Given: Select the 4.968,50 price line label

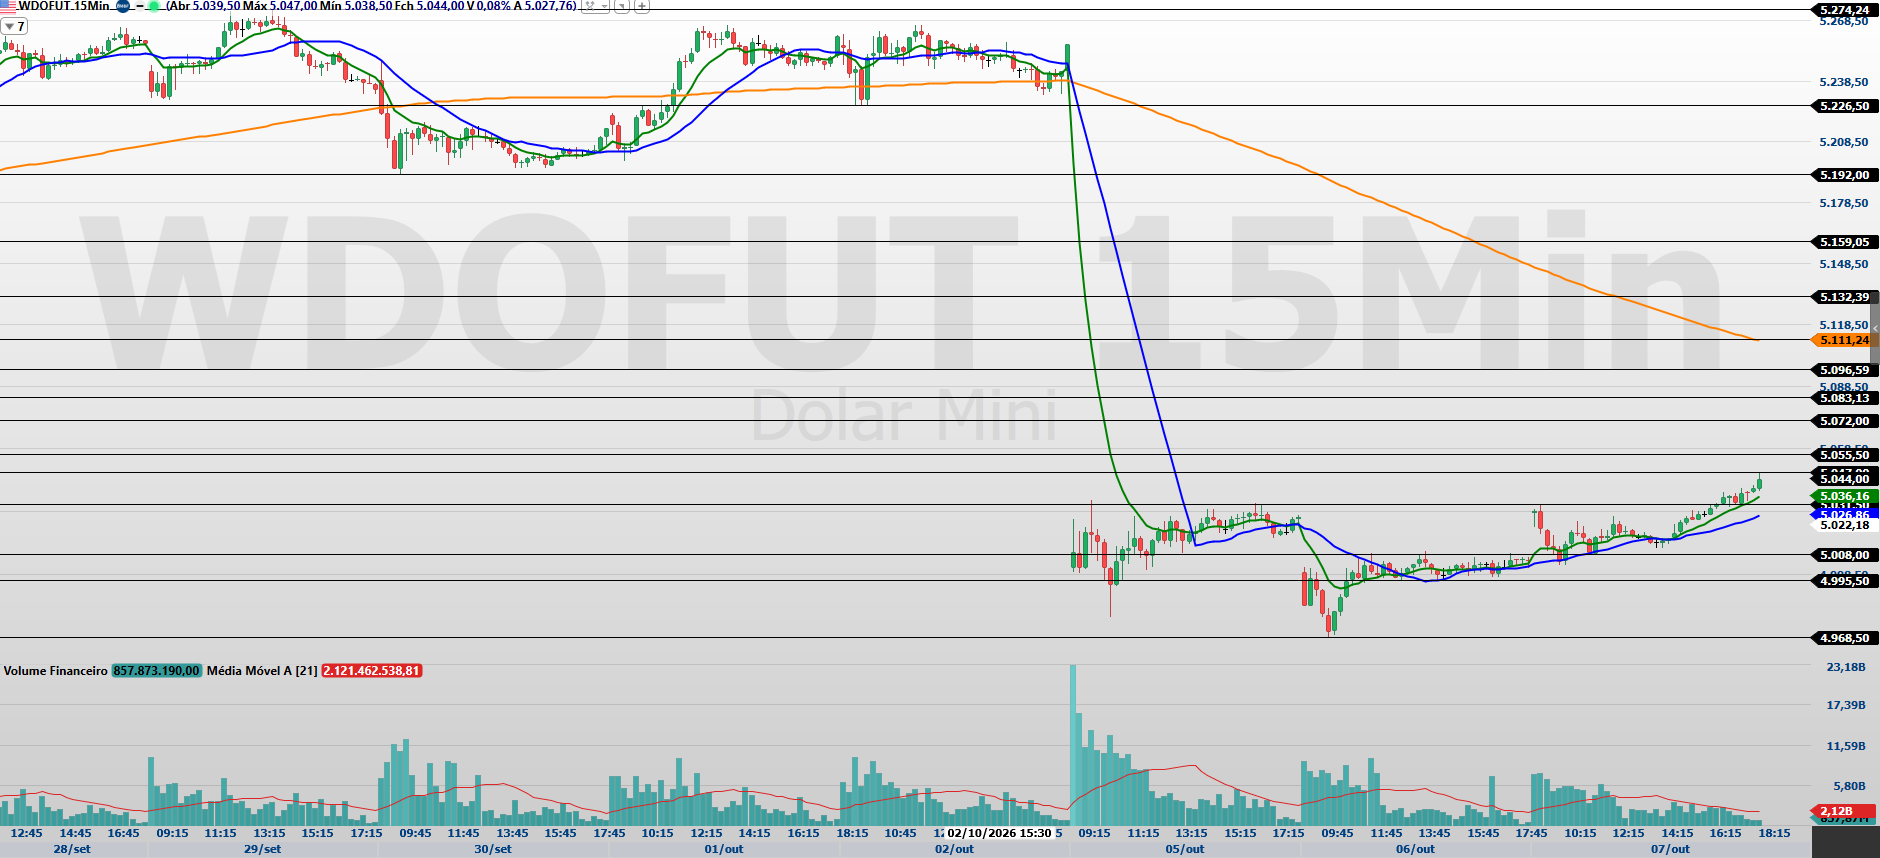Looking at the screenshot, I should [1844, 638].
